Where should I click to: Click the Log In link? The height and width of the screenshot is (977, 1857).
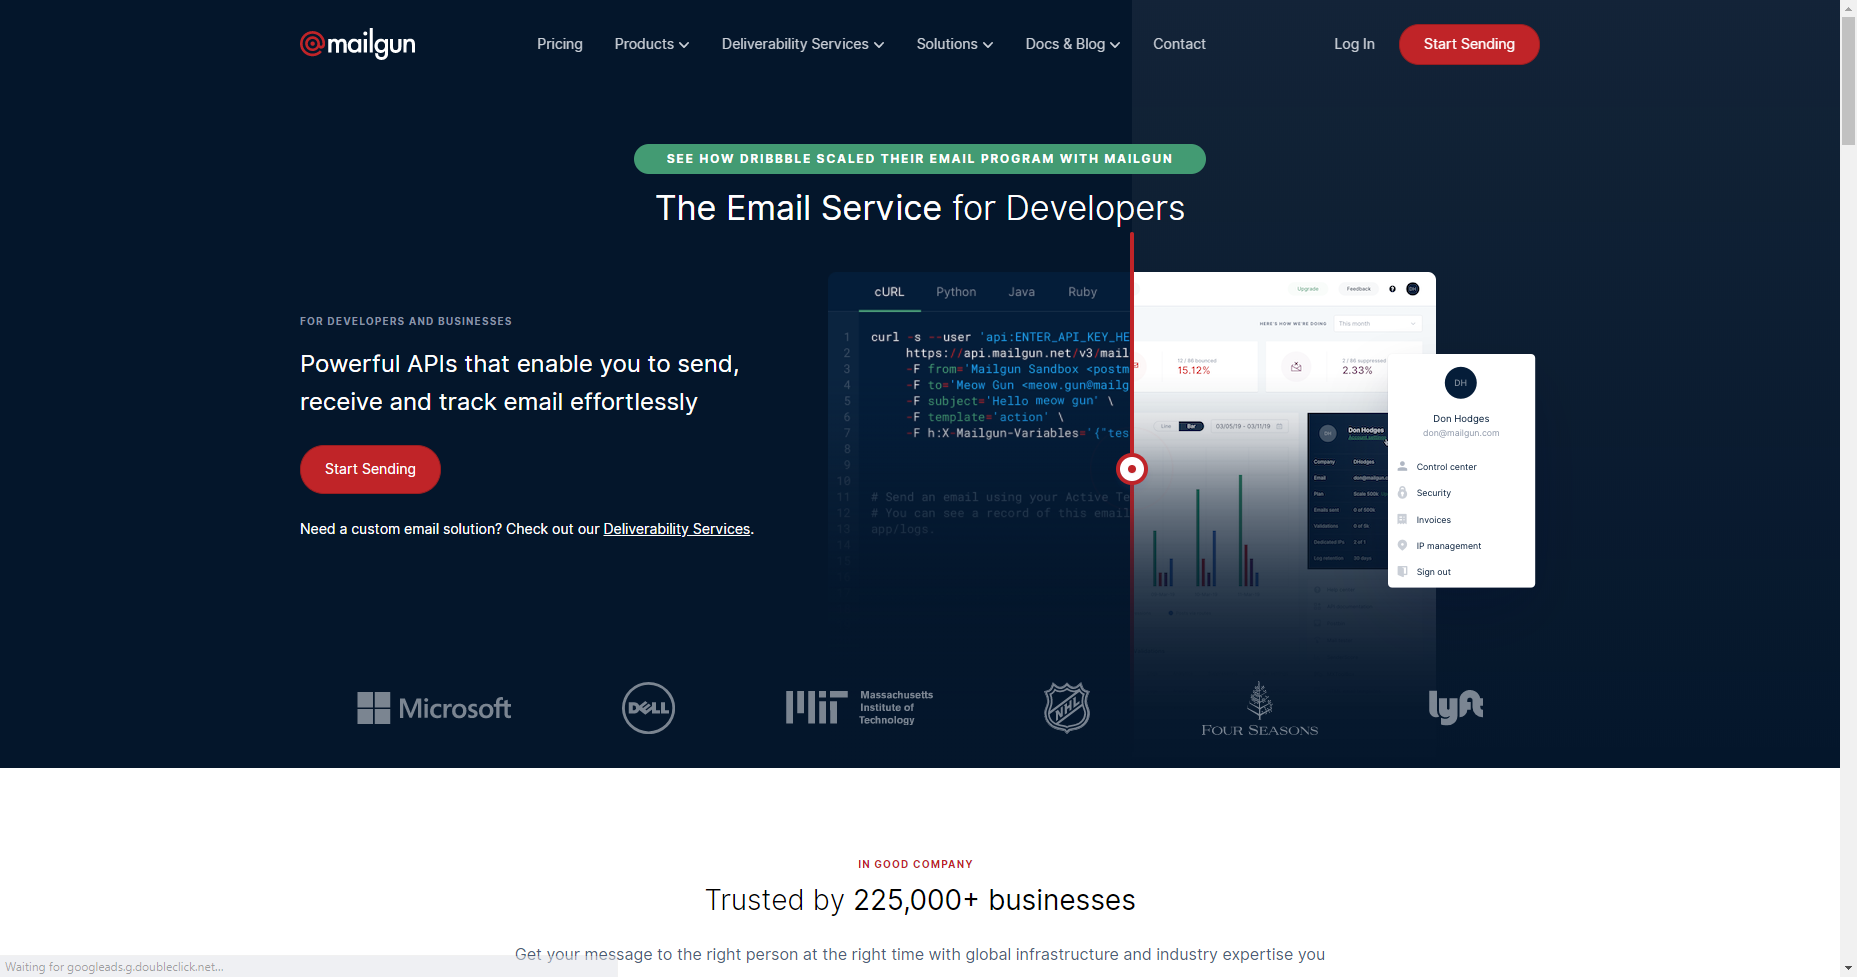tap(1354, 44)
